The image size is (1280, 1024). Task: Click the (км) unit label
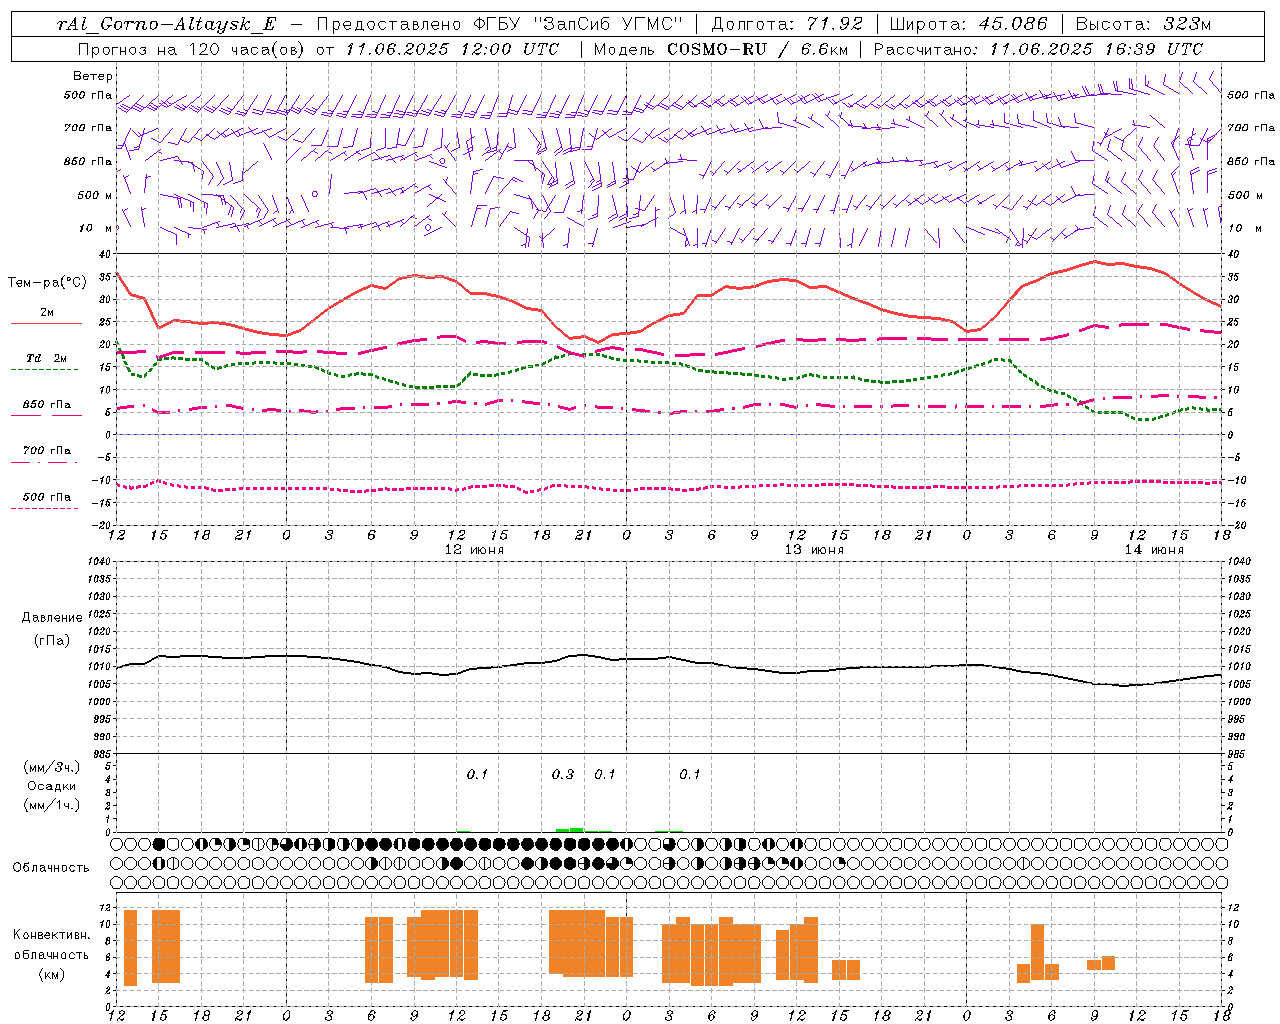point(52,974)
